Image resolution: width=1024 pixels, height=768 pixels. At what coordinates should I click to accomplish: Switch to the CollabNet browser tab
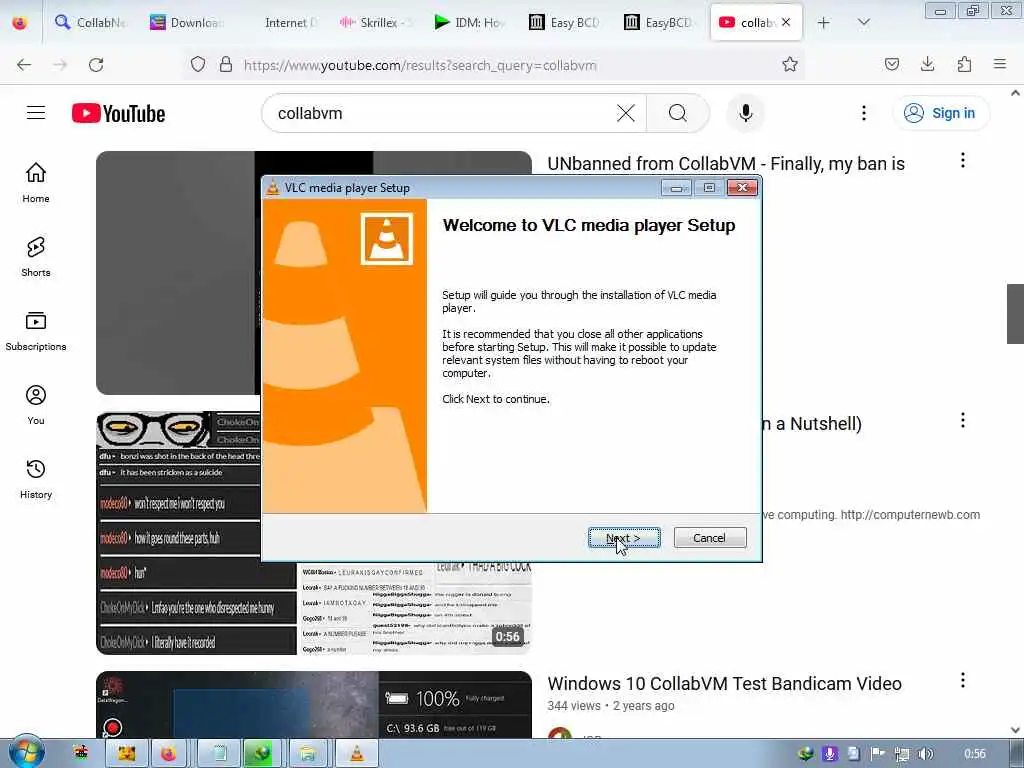90,22
